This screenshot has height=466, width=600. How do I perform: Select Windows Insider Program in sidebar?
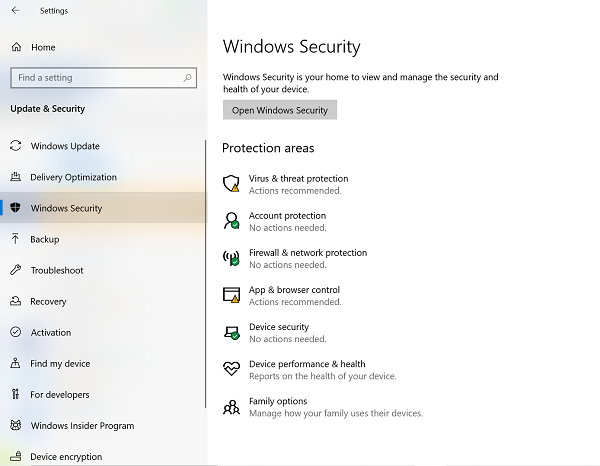coord(82,425)
